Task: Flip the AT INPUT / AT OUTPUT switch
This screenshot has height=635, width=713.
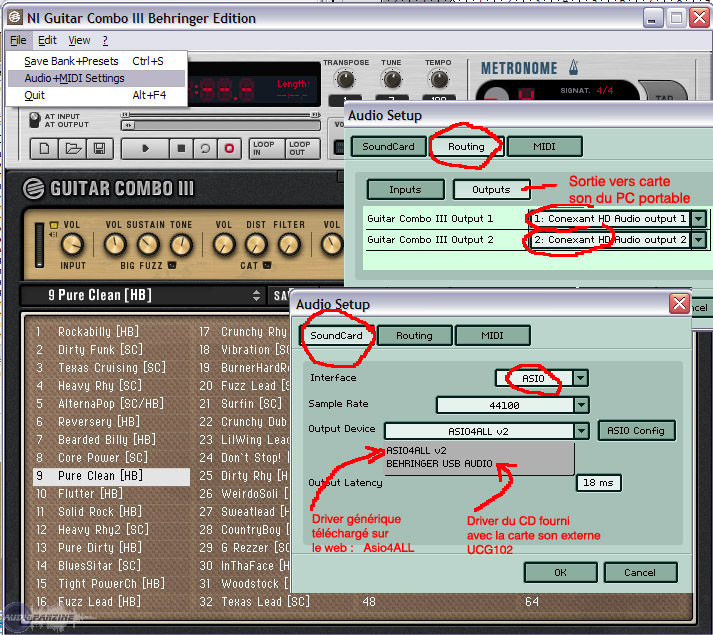Action: pos(35,120)
